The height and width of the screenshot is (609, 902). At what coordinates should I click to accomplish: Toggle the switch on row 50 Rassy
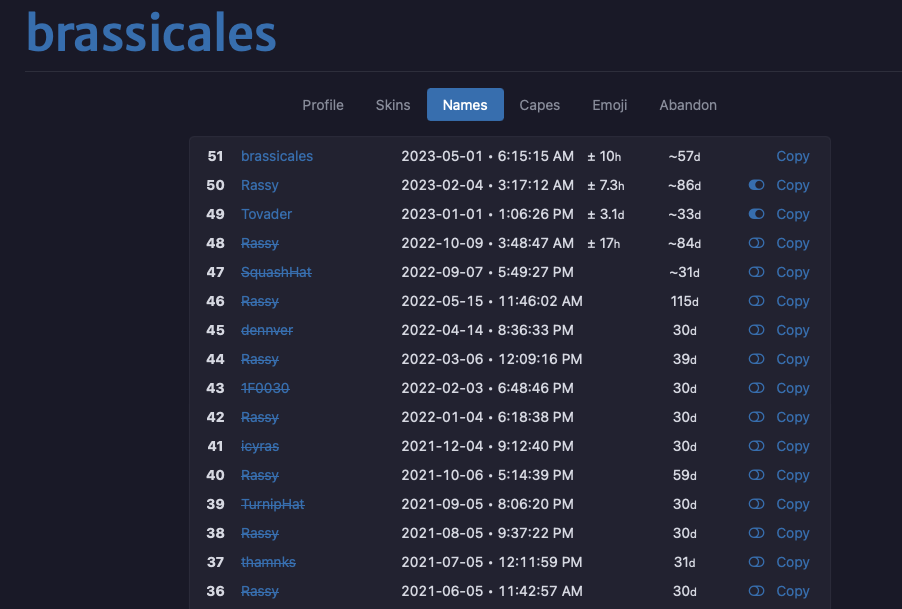coord(756,185)
